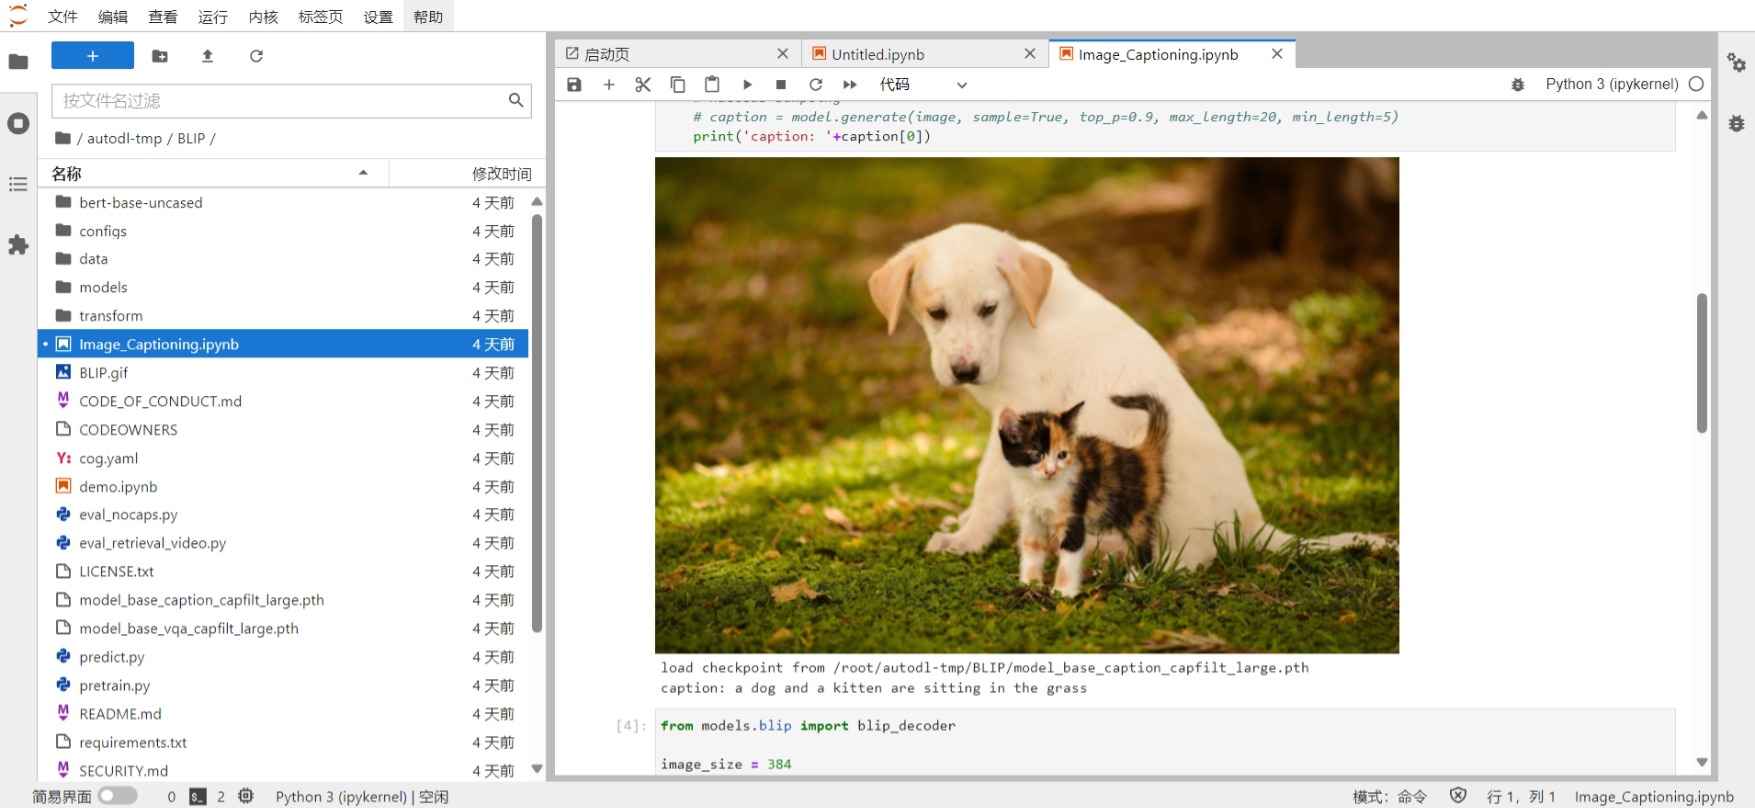Cut the selected cell using scissors icon
Image resolution: width=1755 pixels, height=808 pixels.
[643, 85]
